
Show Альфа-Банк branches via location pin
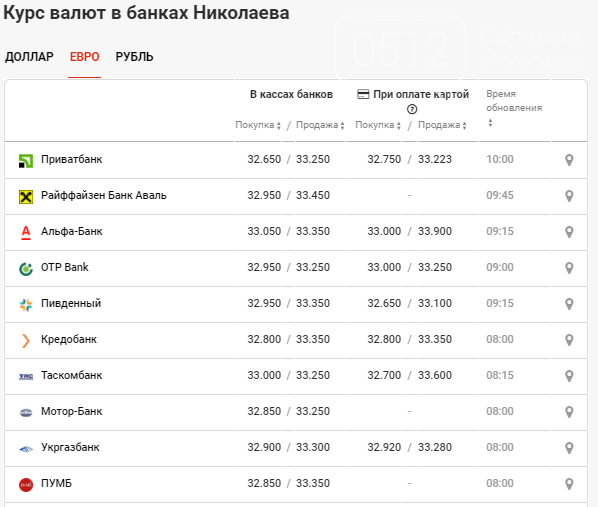coord(569,232)
